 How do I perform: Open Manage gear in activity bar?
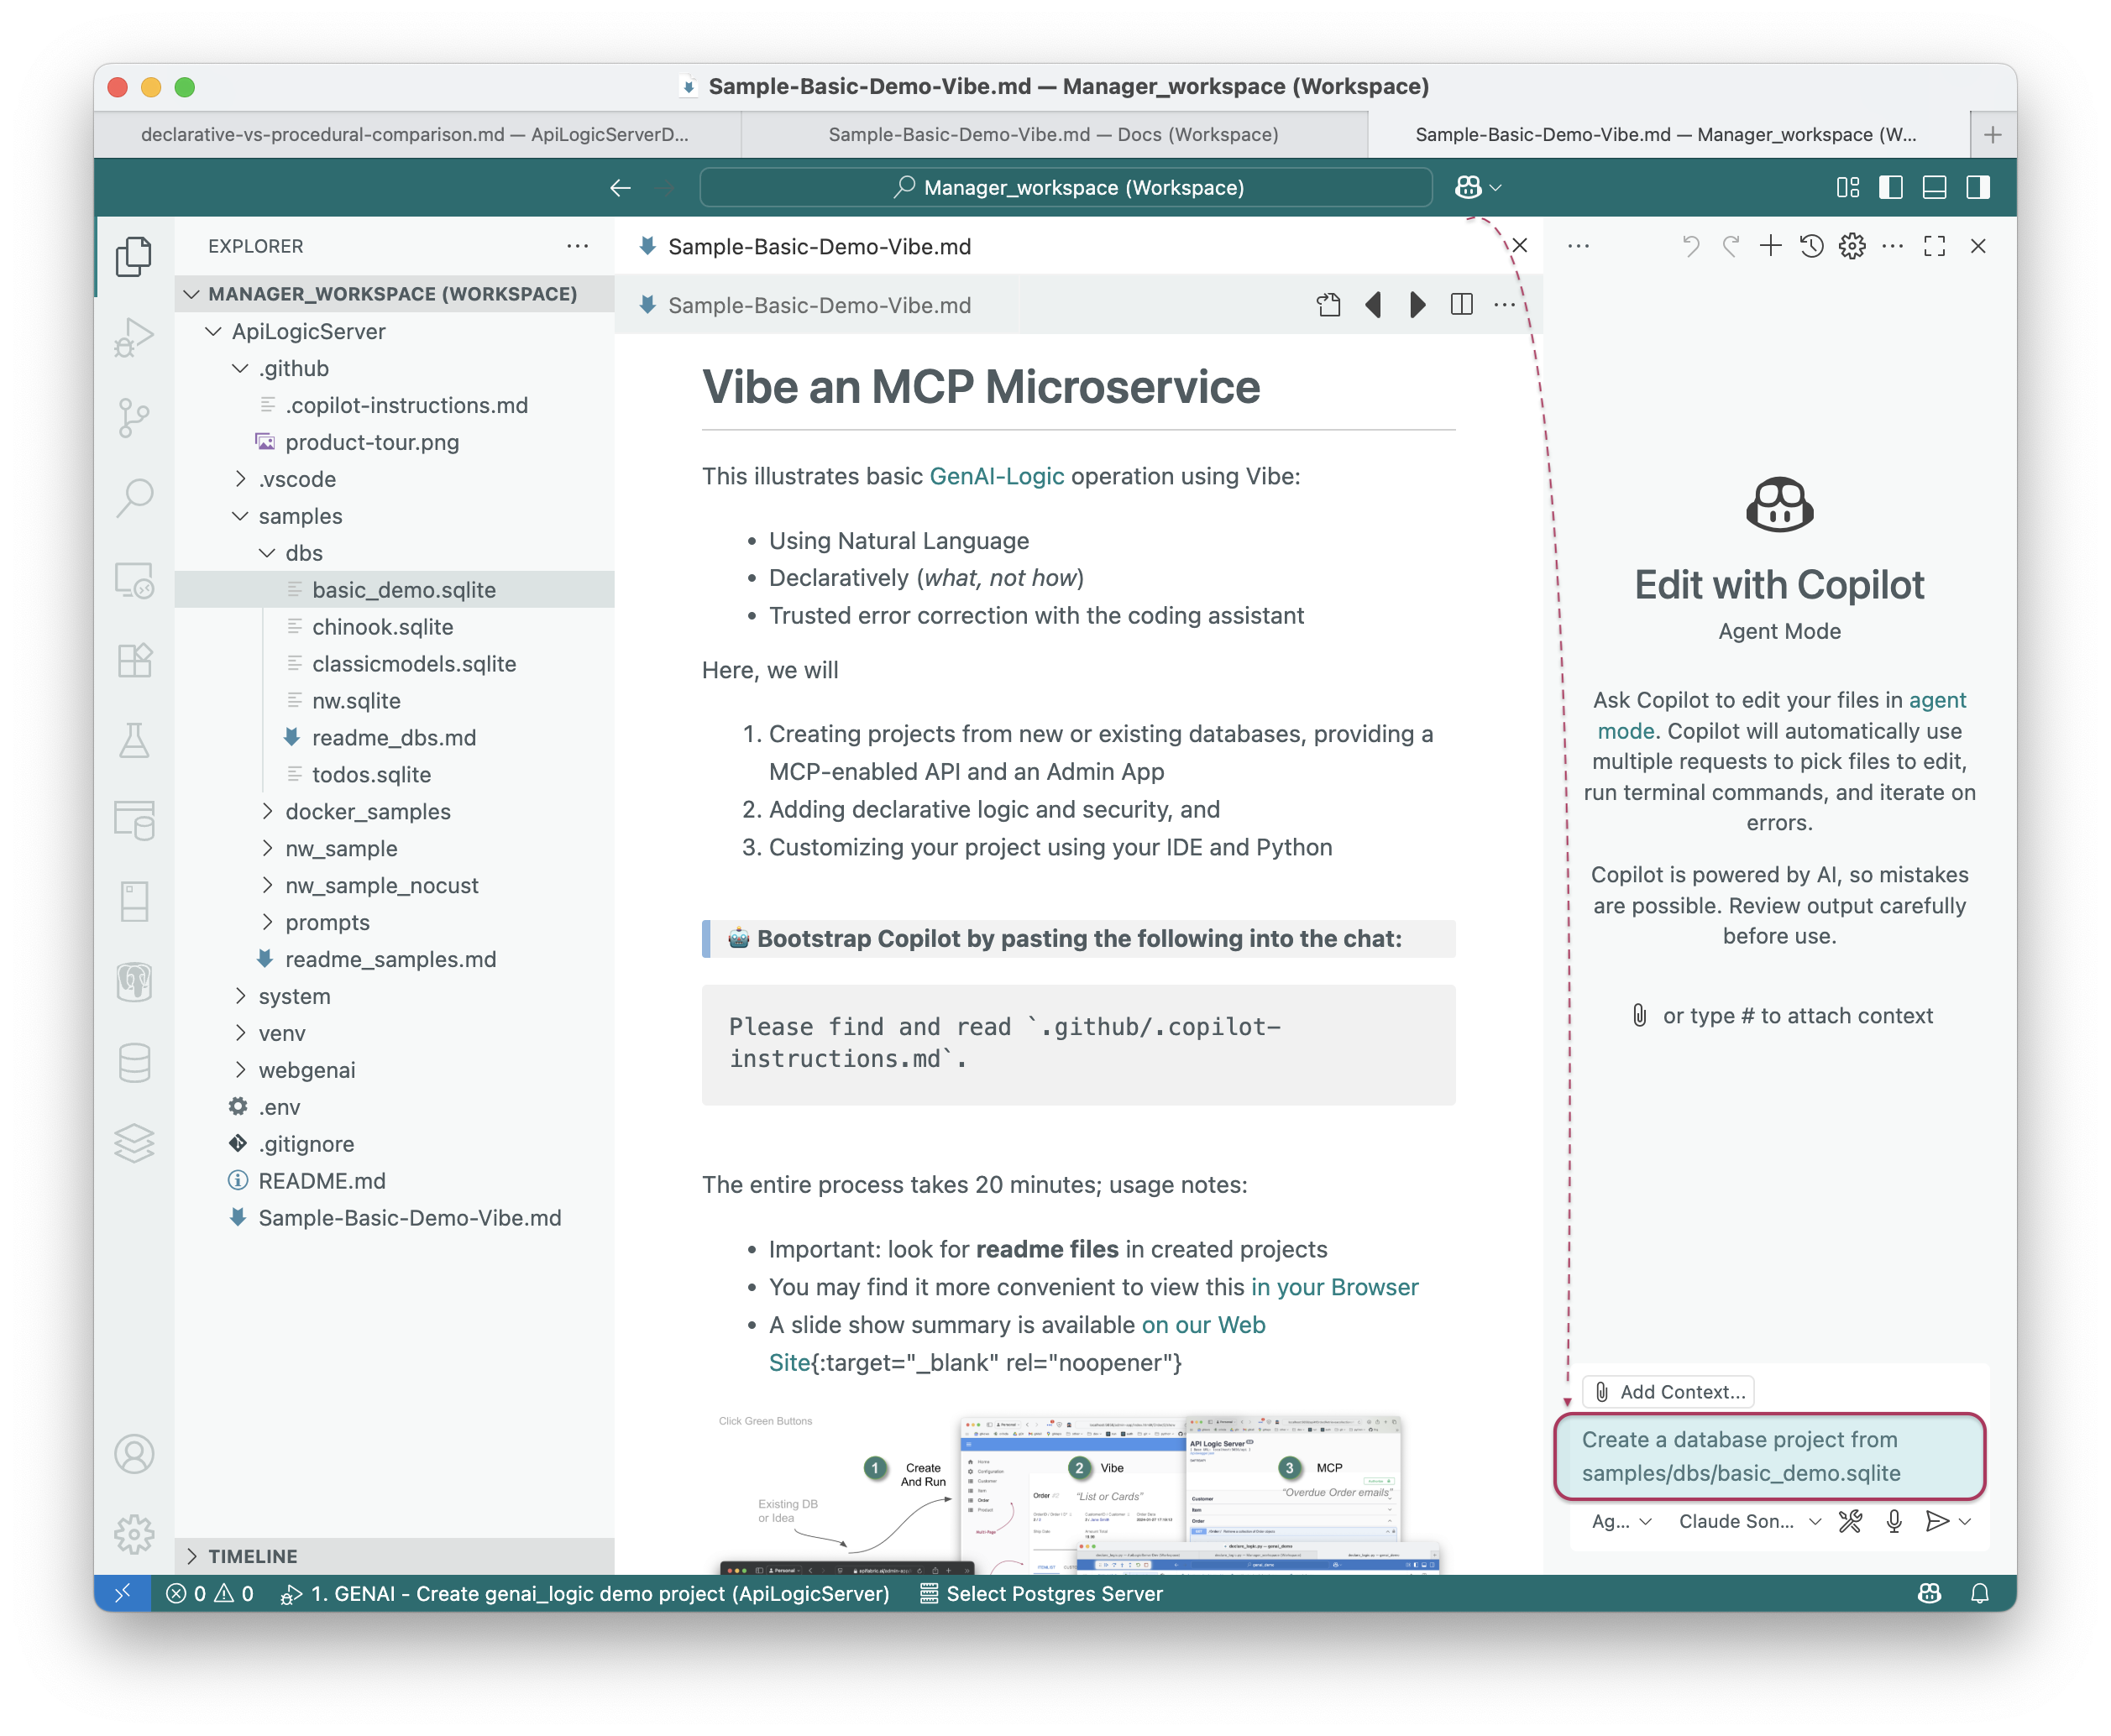click(x=134, y=1534)
